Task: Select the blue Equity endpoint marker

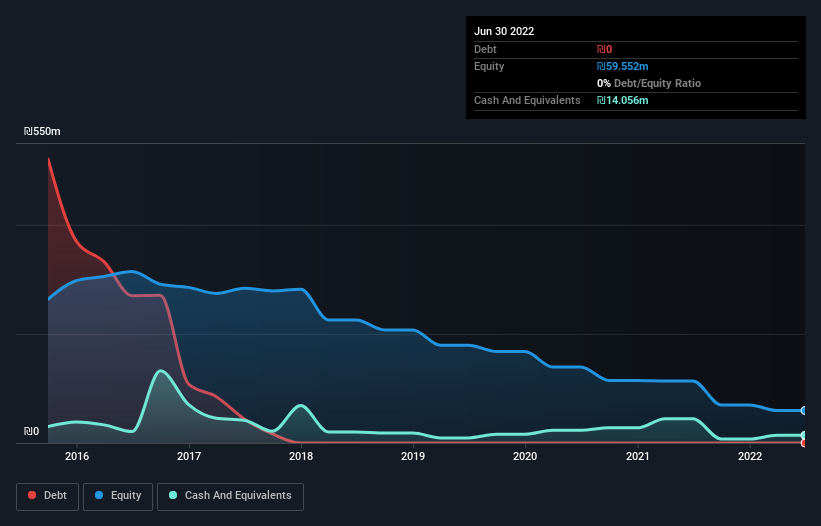Action: click(804, 410)
